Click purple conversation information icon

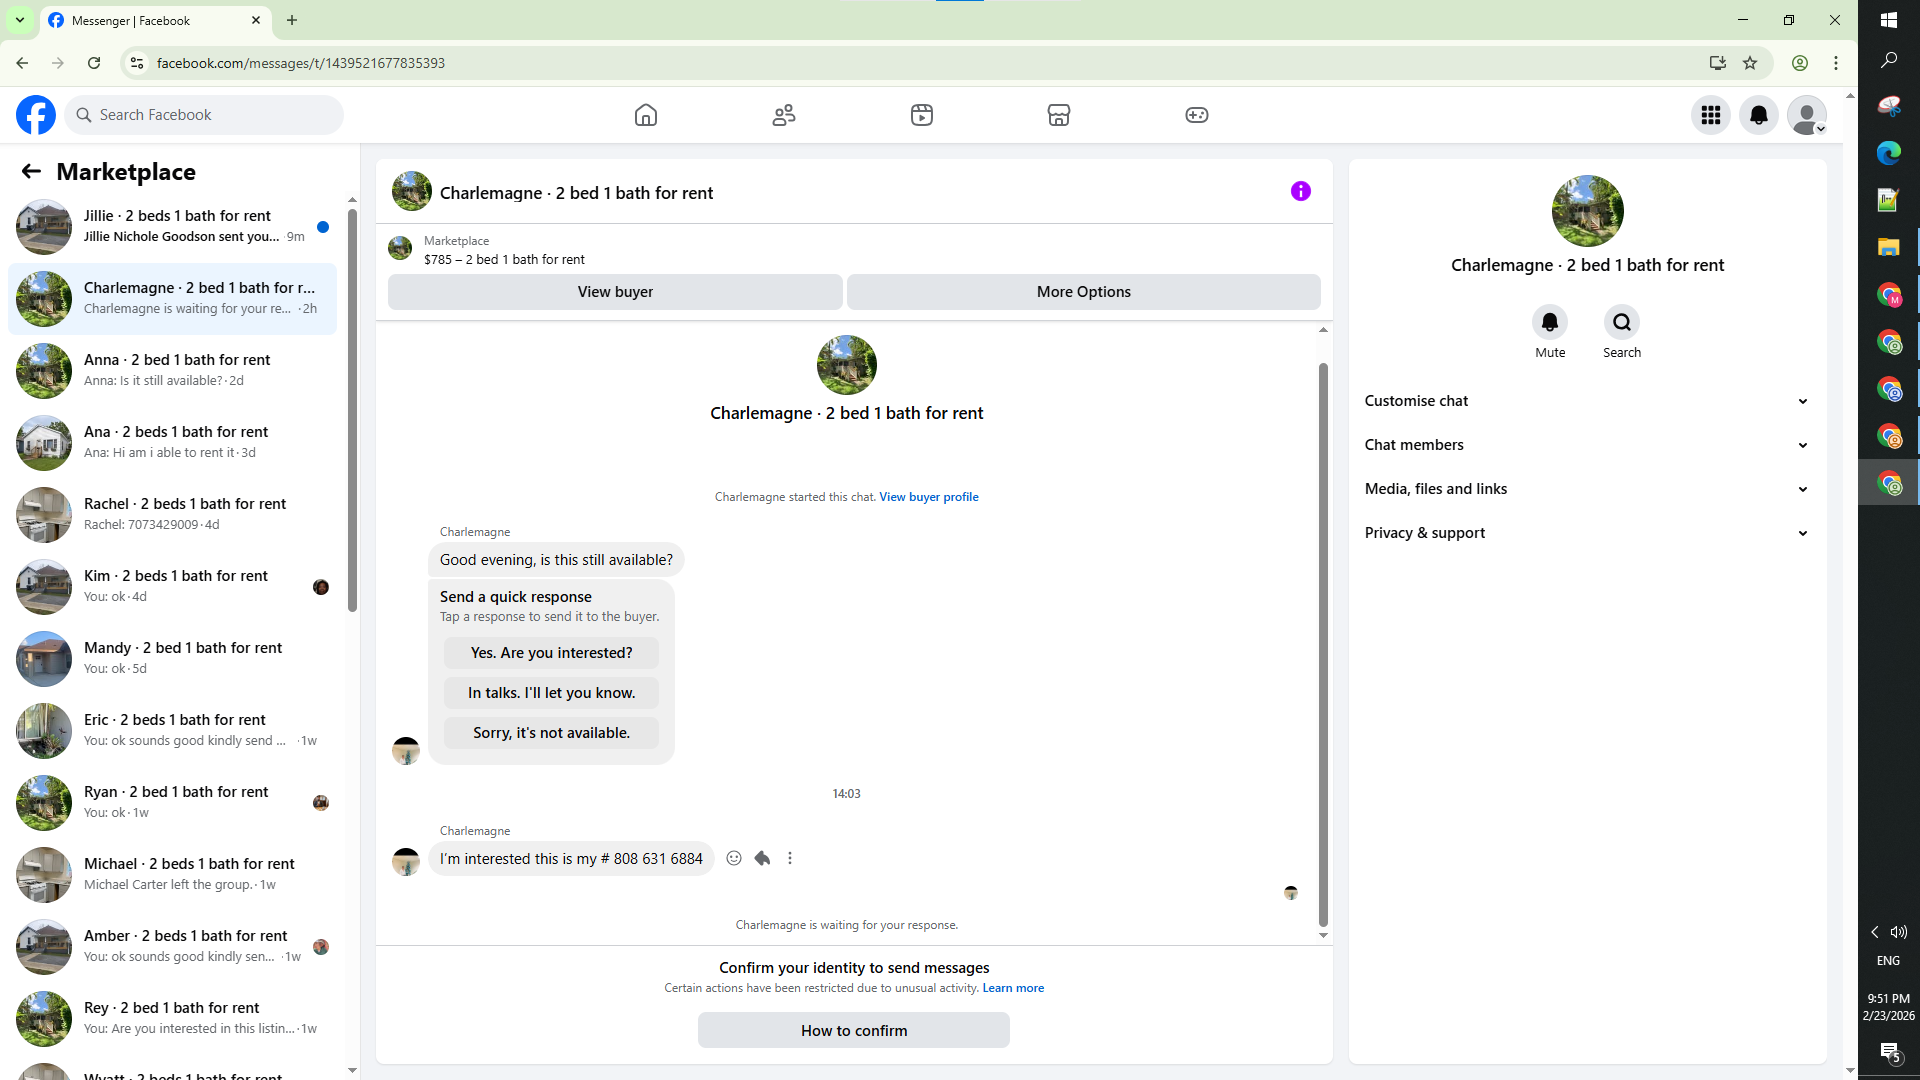tap(1300, 191)
